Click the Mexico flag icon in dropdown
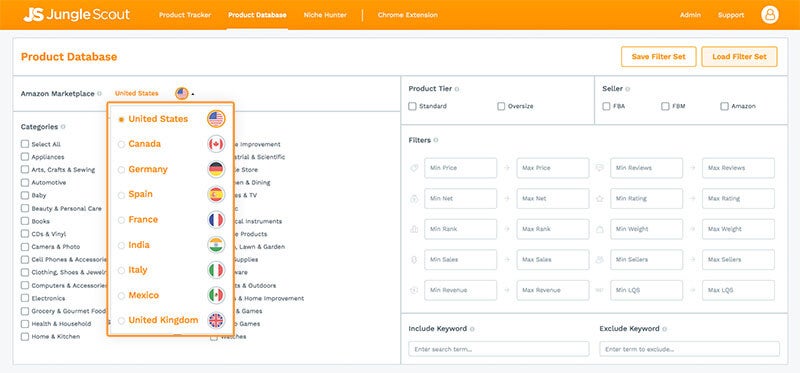The width and height of the screenshot is (800, 373). (216, 295)
